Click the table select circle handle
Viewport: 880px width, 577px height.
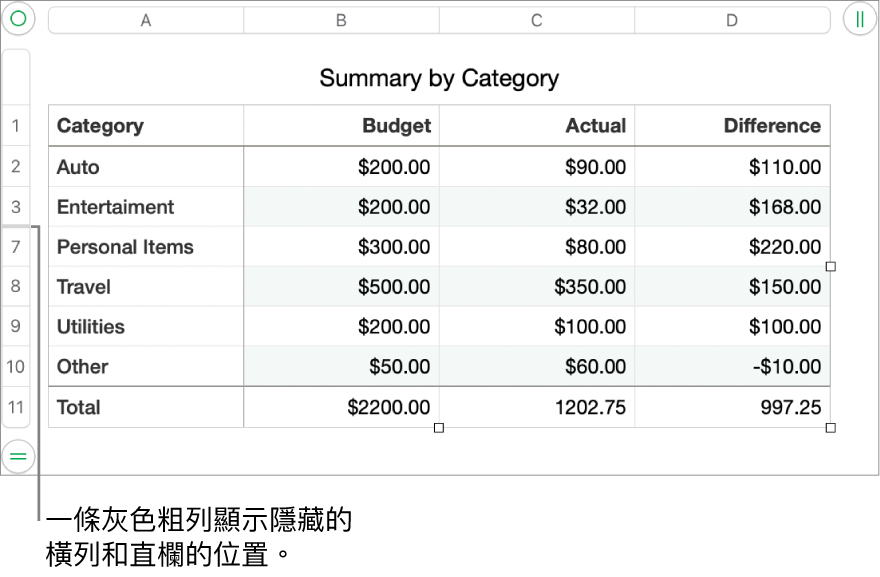tap(18, 19)
